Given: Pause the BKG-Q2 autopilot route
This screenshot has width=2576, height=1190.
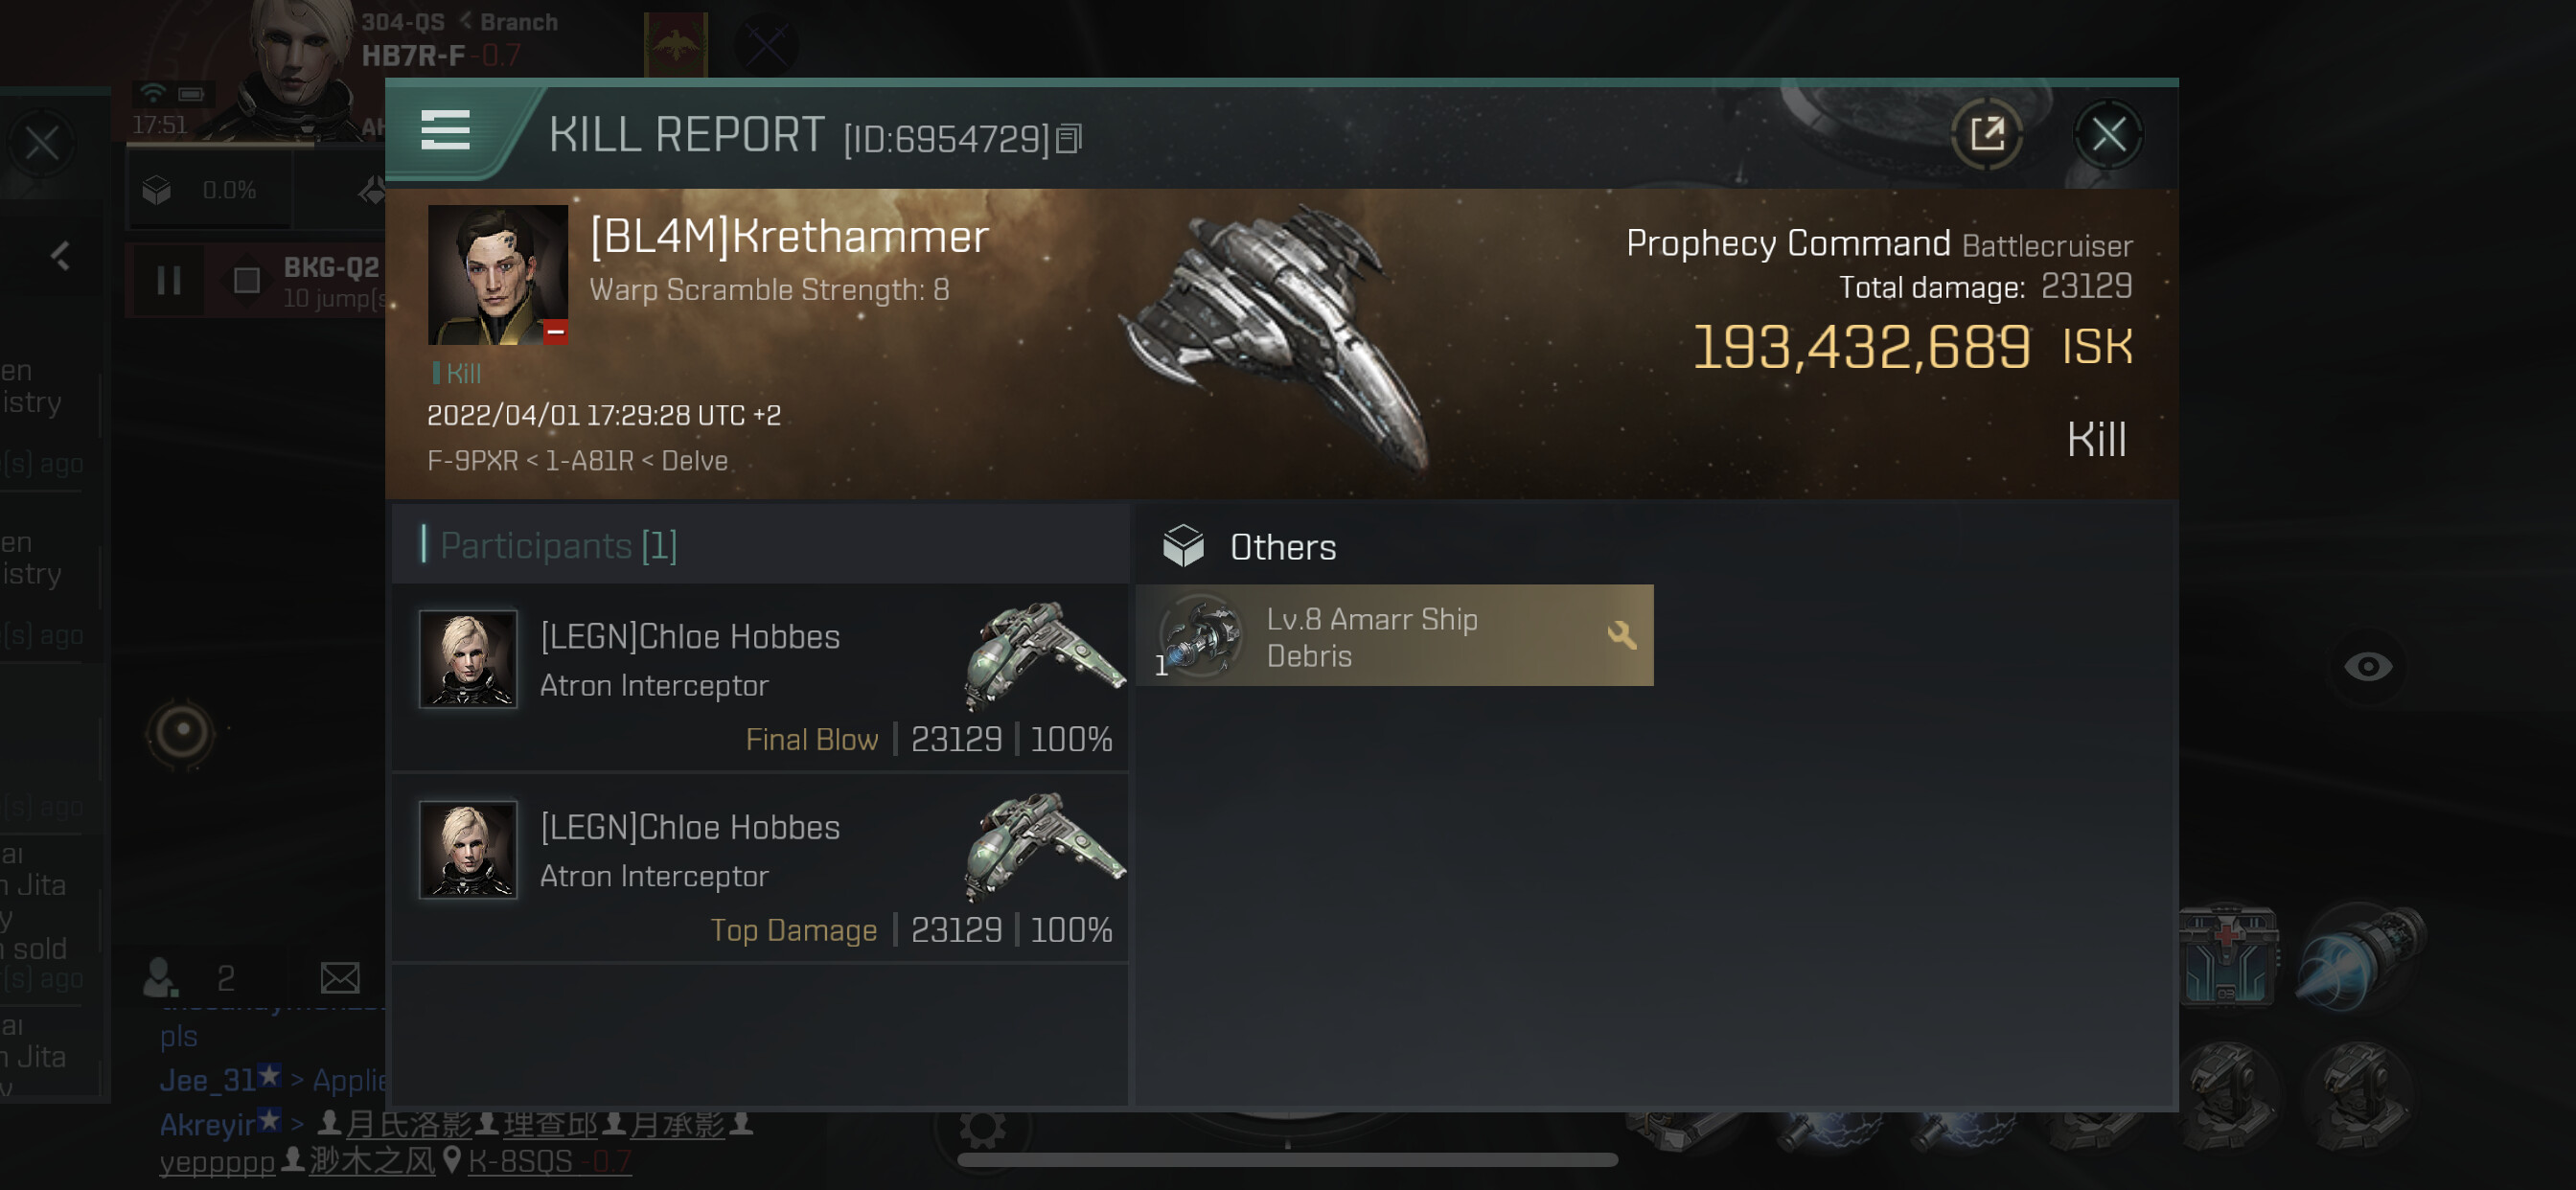Looking at the screenshot, I should pyautogui.click(x=169, y=281).
